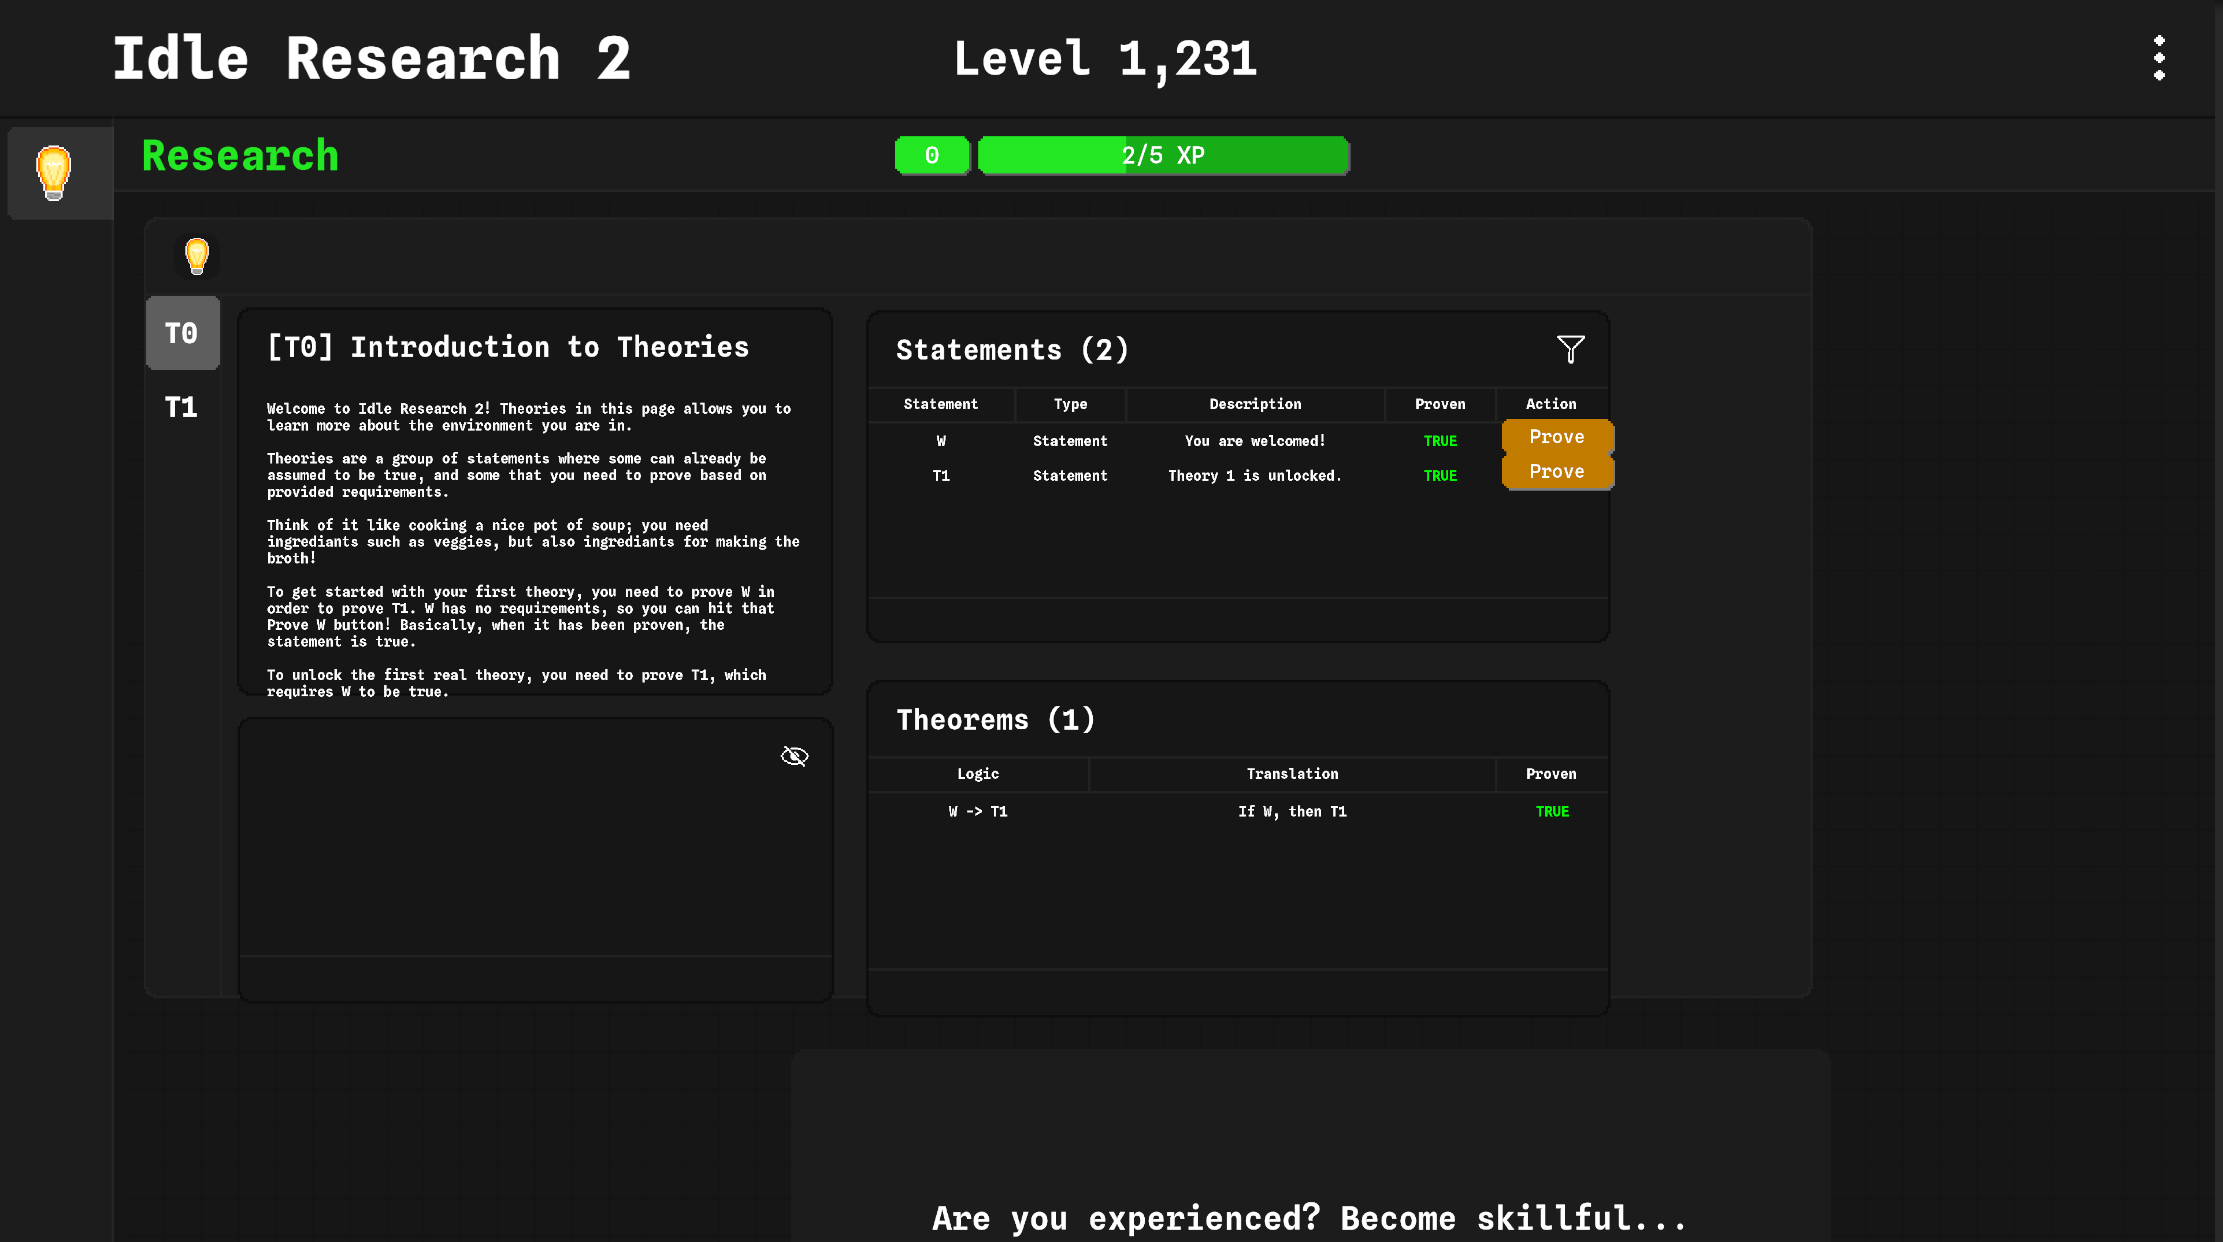Click the Research section heading
2223x1242 pixels.
[x=240, y=156]
